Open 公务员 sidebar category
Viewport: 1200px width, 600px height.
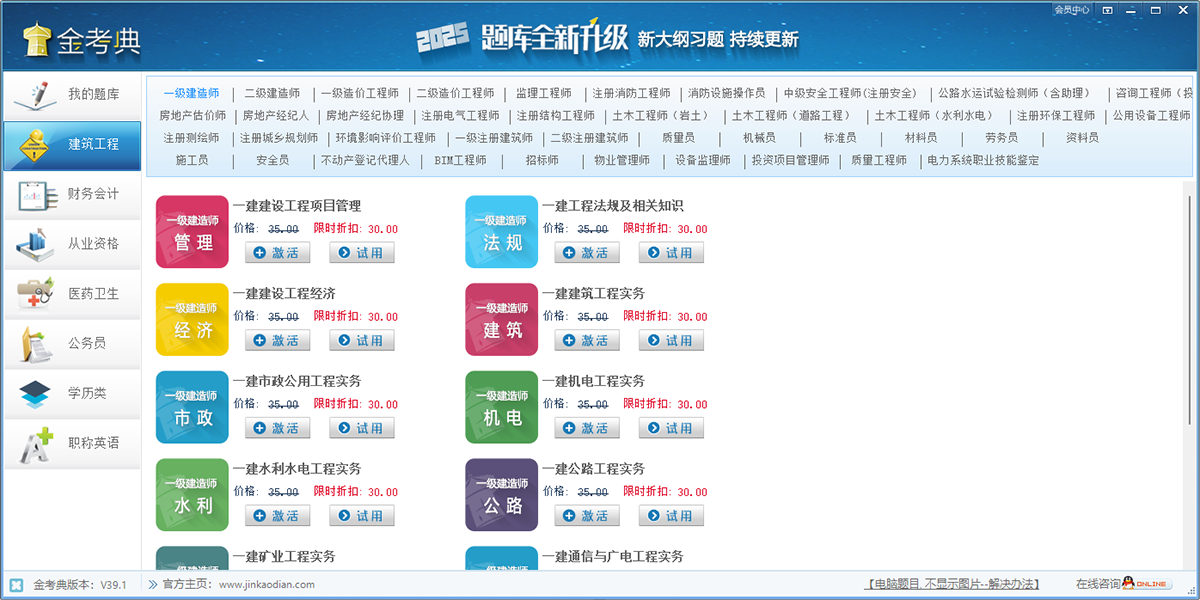coord(72,343)
